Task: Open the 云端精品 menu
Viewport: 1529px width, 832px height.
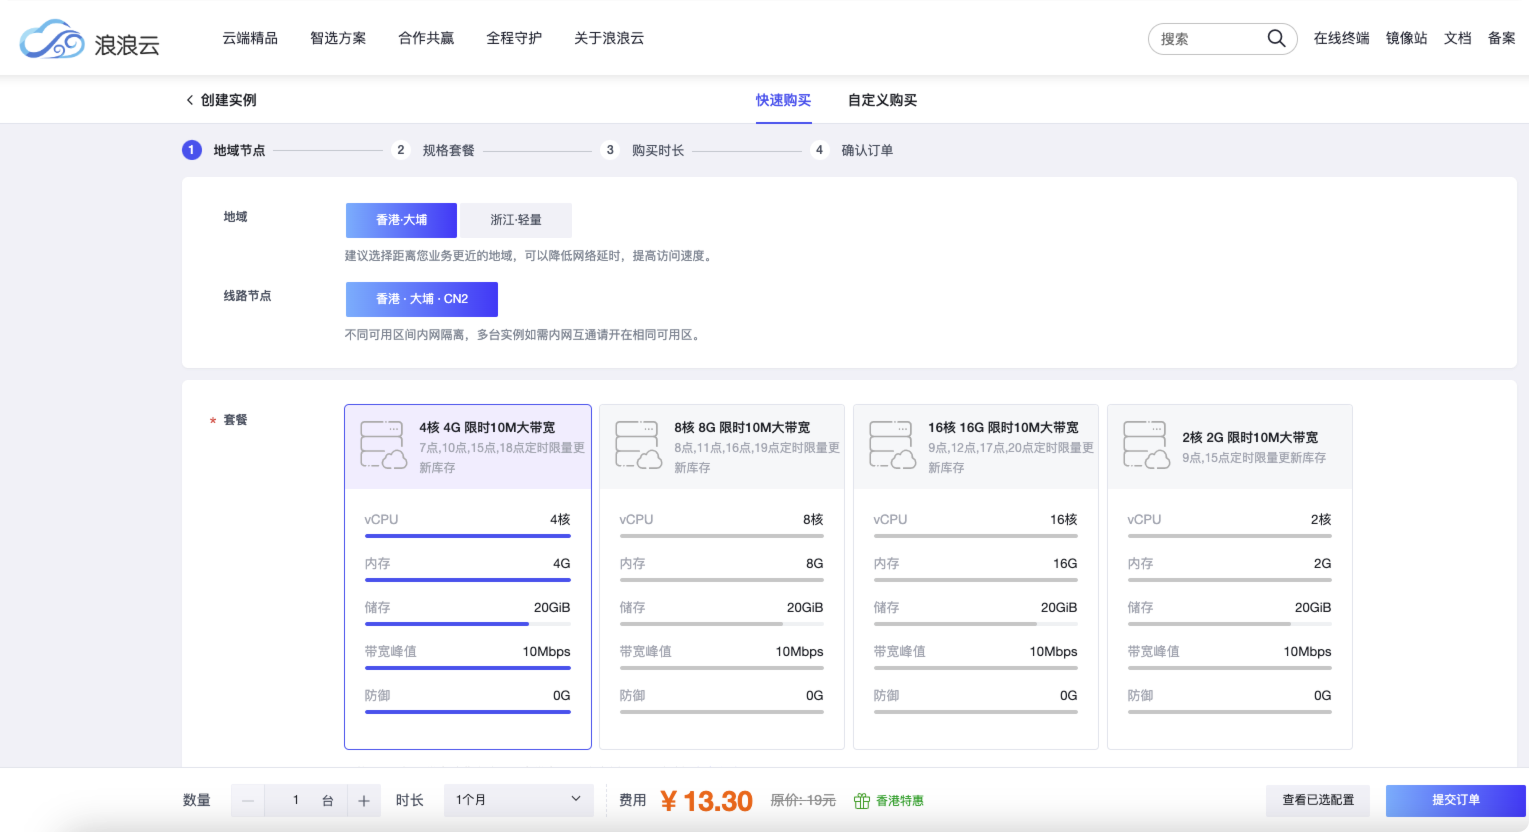Action: click(250, 38)
